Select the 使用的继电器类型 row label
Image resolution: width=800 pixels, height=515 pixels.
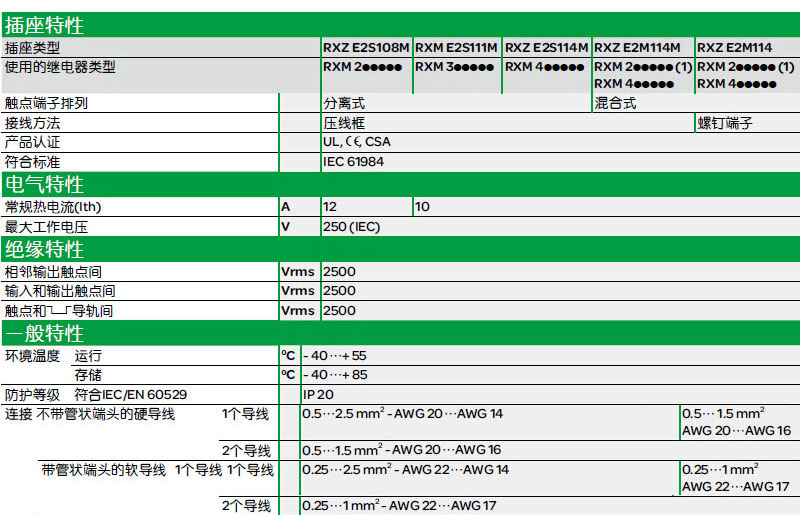(60, 67)
